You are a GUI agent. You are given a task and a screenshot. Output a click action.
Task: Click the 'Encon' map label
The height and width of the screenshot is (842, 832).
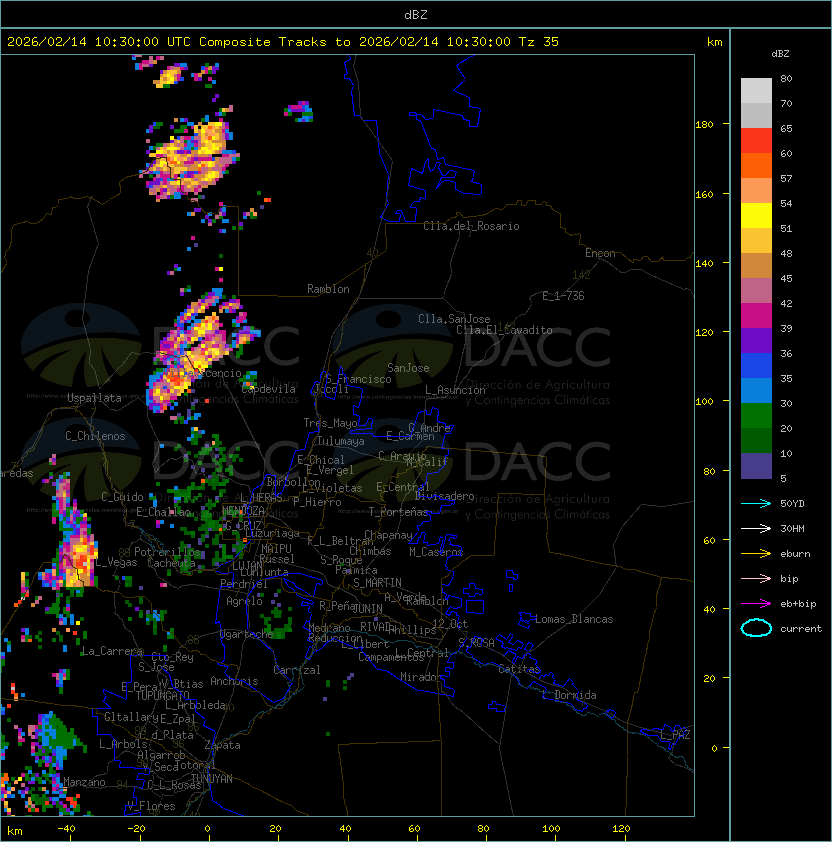[600, 253]
